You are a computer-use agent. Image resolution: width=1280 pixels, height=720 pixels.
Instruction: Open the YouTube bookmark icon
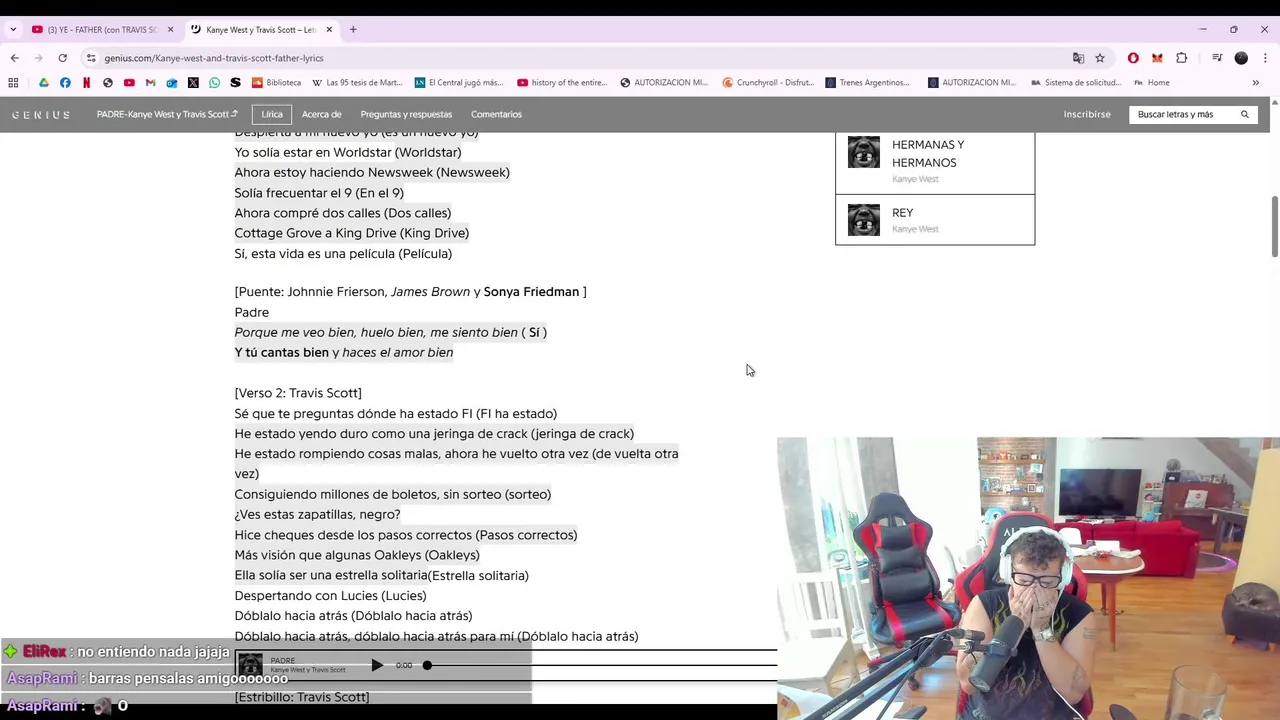[x=129, y=83]
